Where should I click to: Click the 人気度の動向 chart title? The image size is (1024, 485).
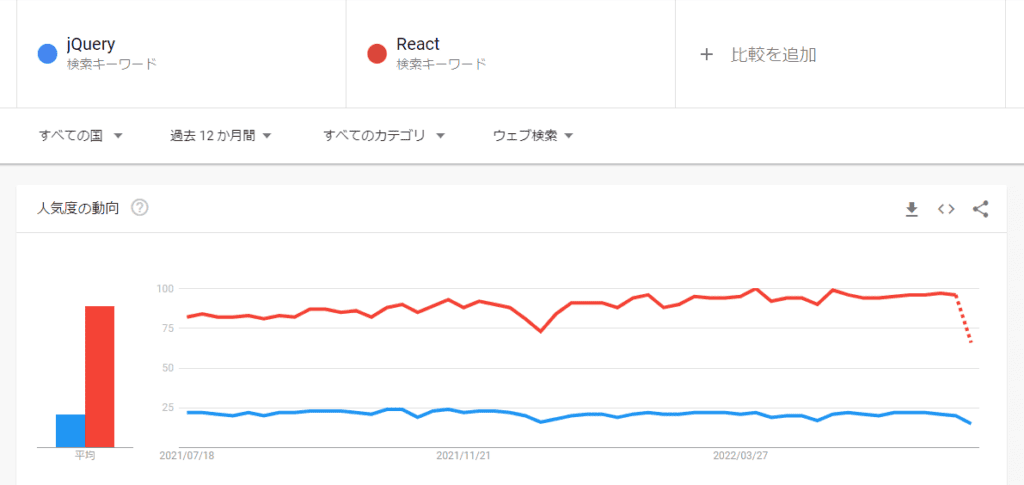point(78,208)
